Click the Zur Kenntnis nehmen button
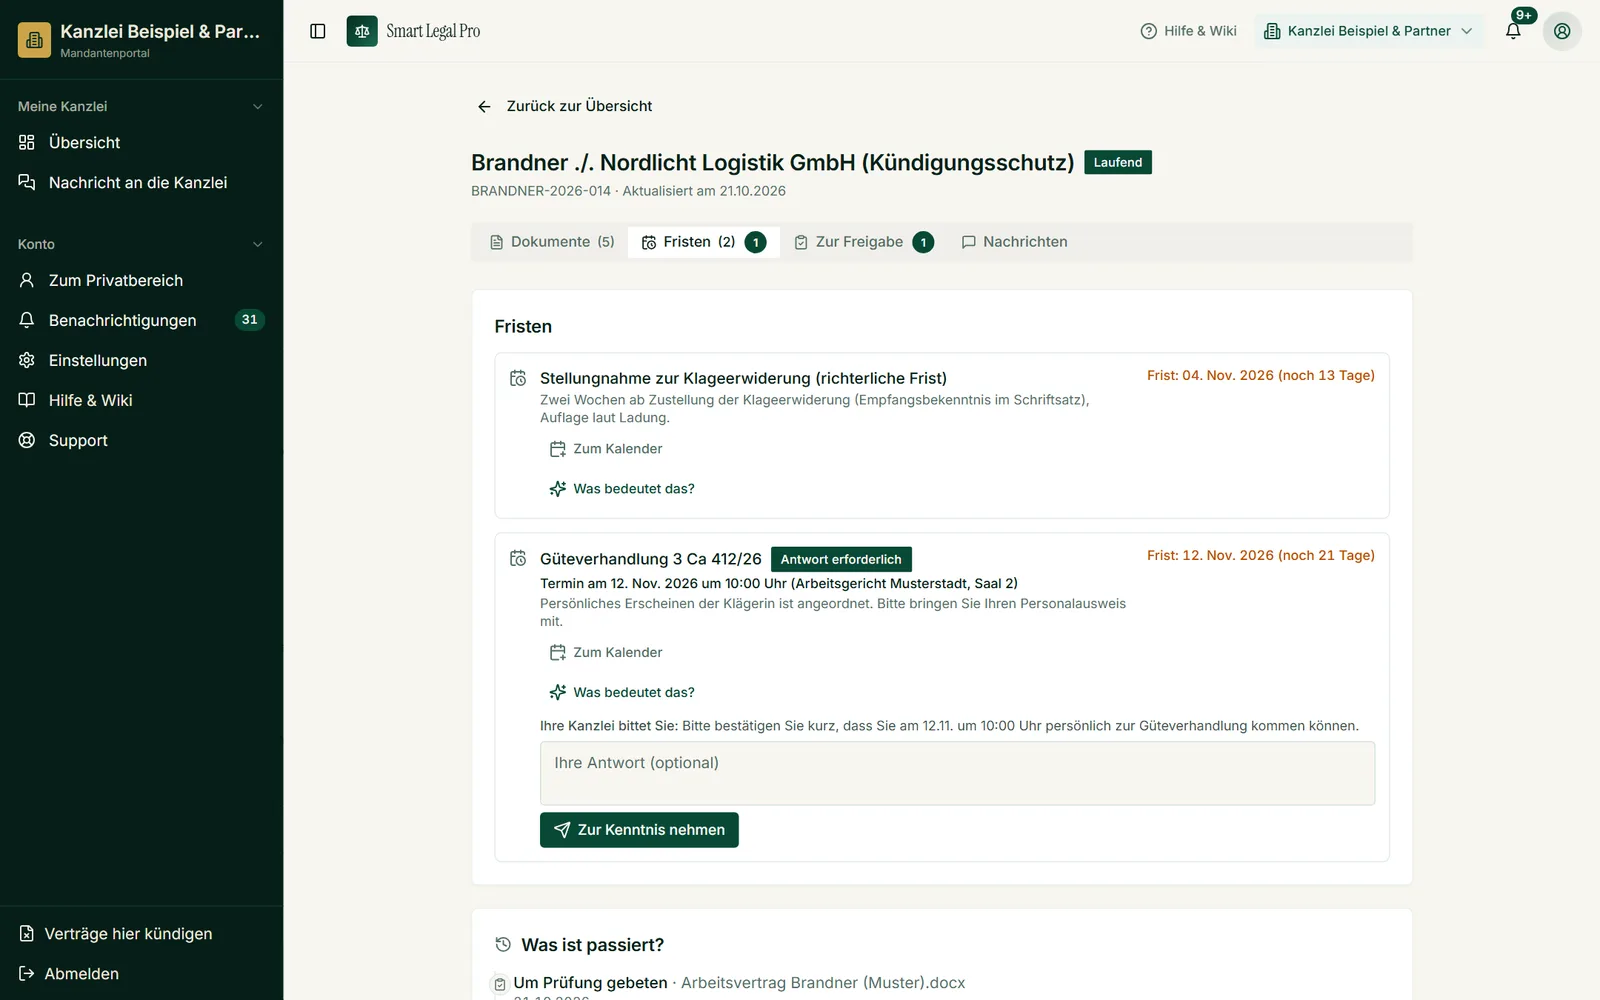 click(x=639, y=830)
